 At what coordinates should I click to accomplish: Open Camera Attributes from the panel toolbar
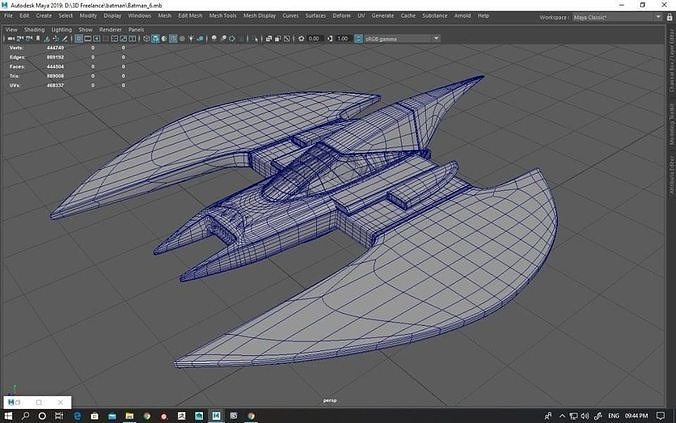point(29,38)
